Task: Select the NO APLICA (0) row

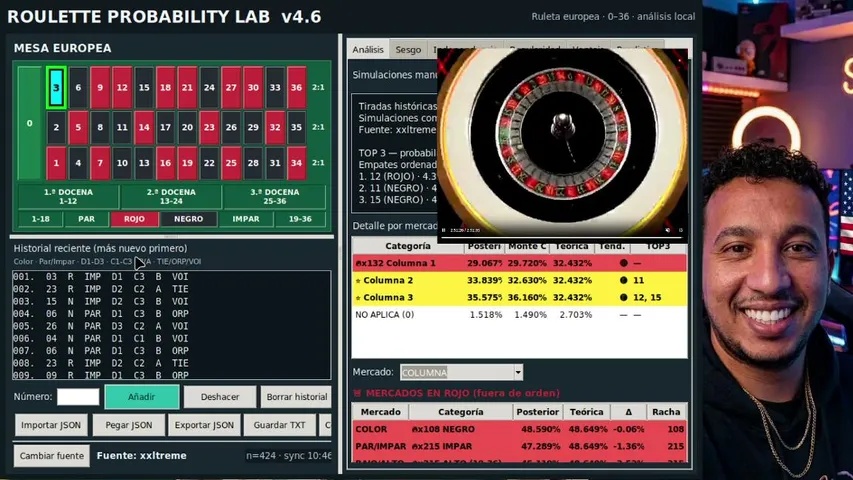Action: click(x=520, y=315)
